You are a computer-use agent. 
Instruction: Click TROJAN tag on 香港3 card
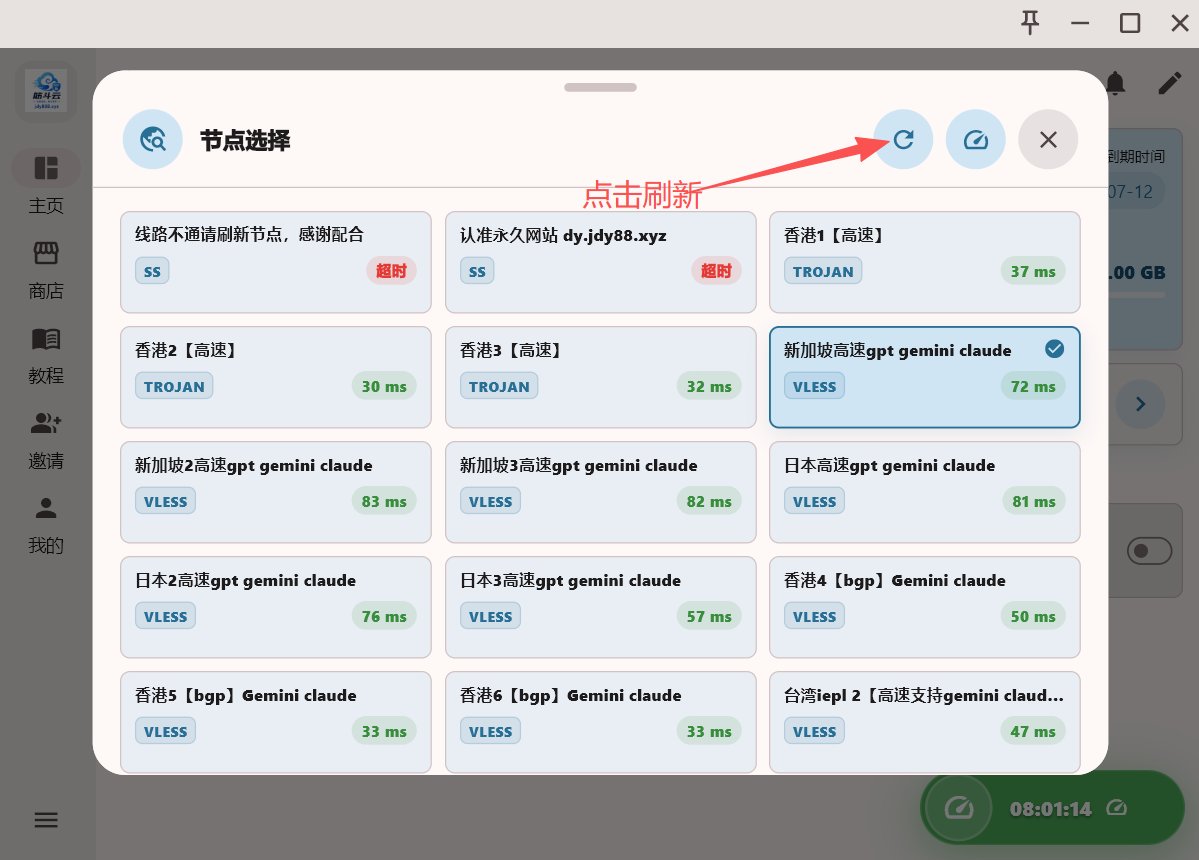[x=499, y=386]
